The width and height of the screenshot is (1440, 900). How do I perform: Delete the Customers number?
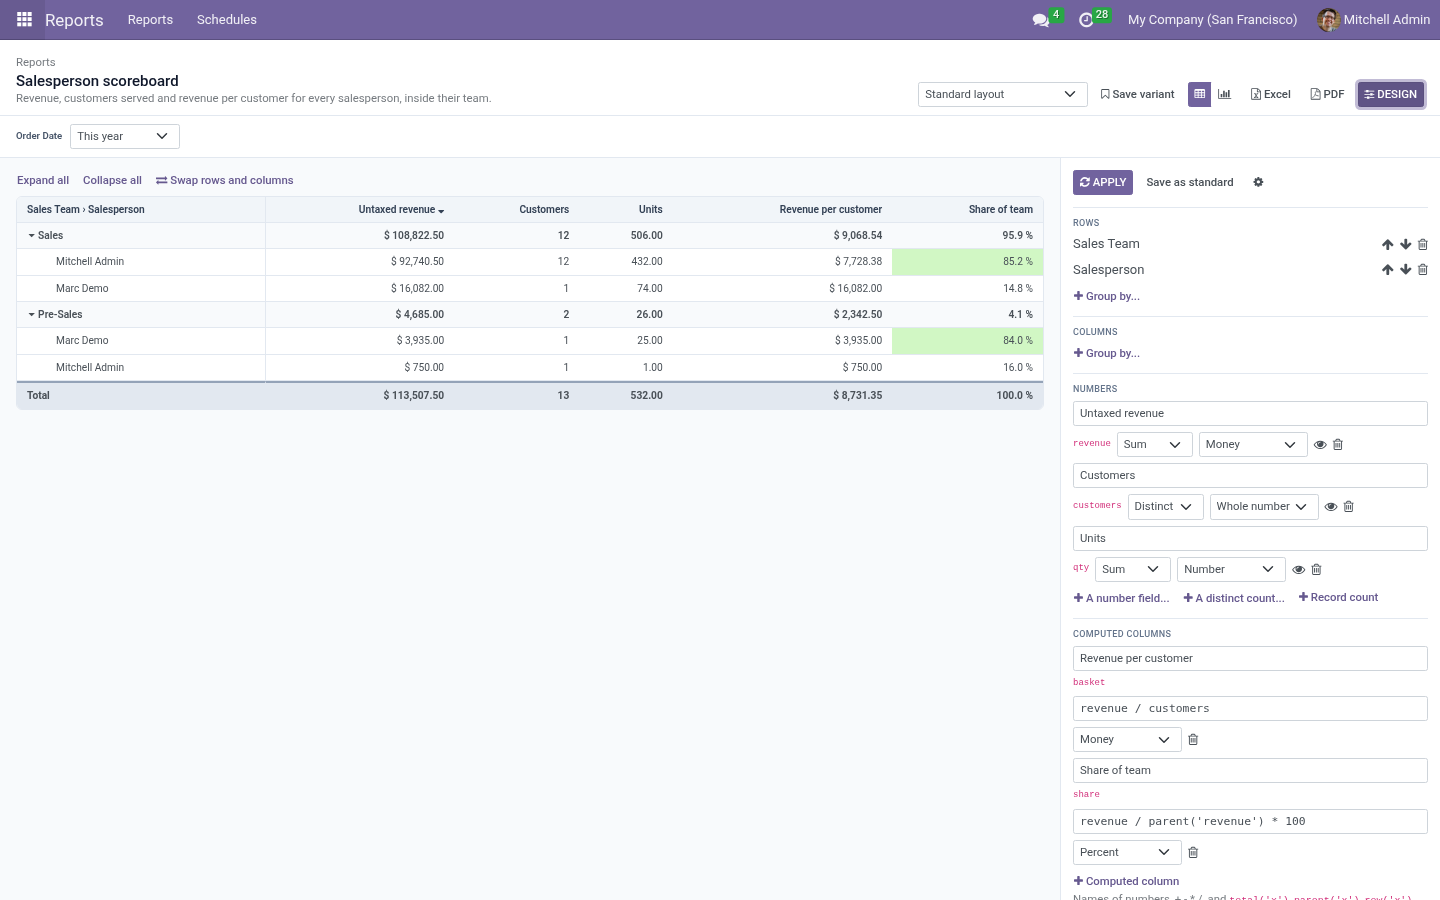[x=1348, y=506]
